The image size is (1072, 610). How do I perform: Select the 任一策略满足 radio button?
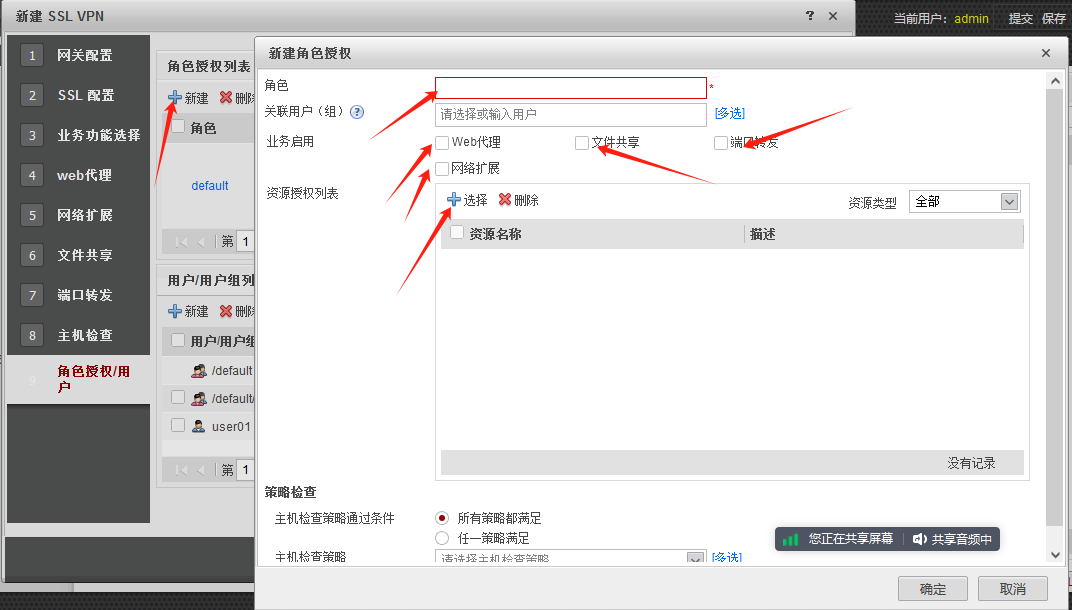point(443,538)
